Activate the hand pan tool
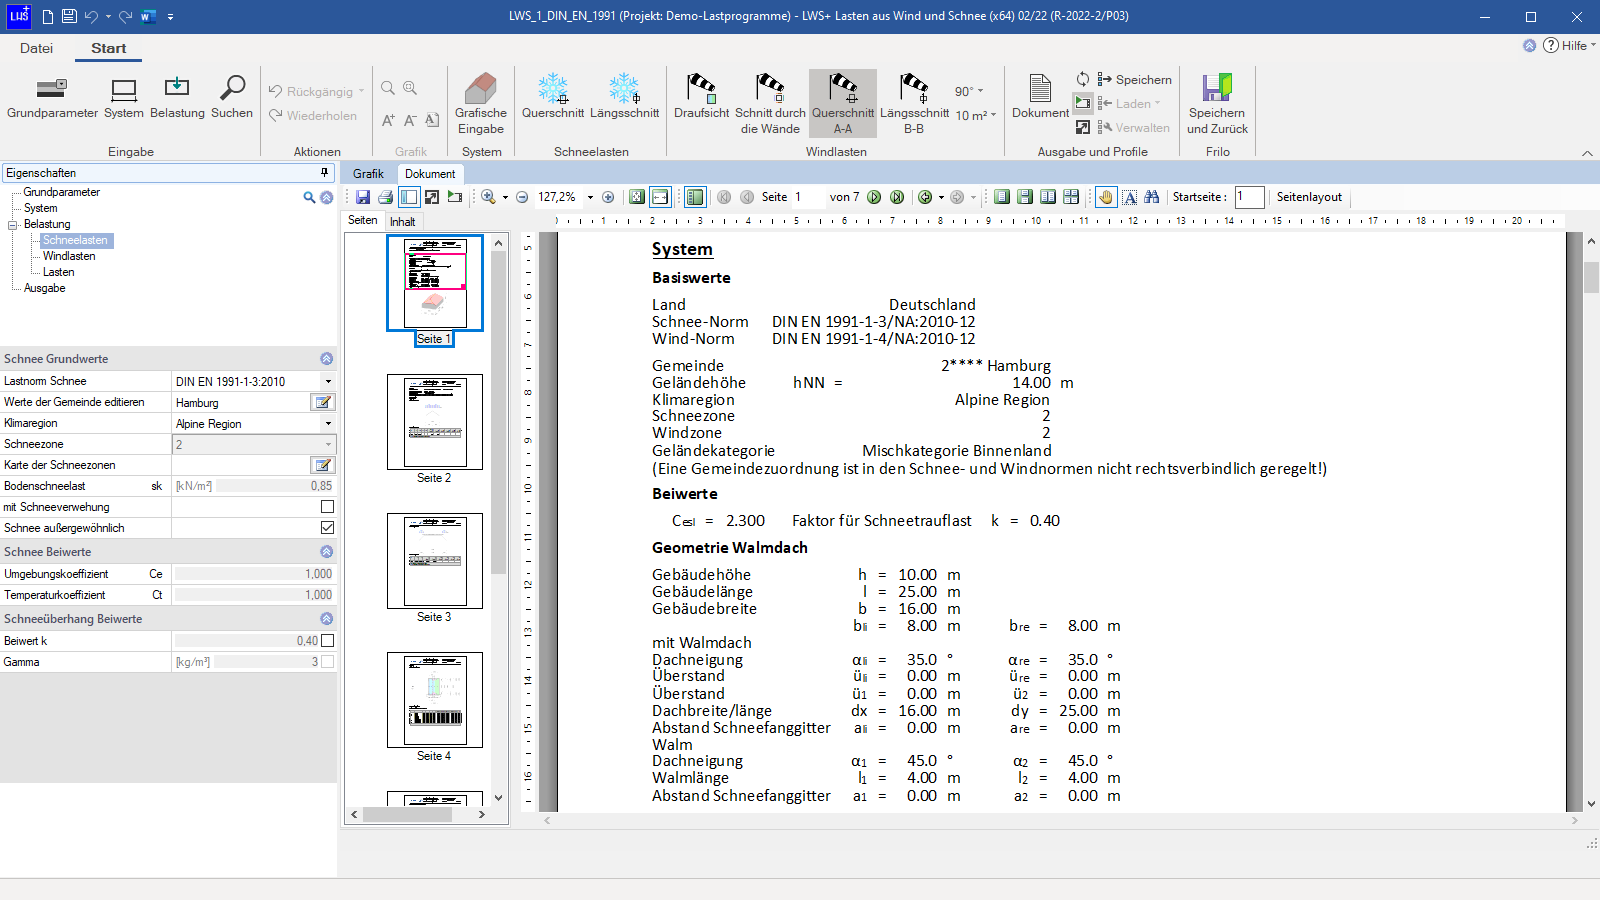 [x=1106, y=197]
